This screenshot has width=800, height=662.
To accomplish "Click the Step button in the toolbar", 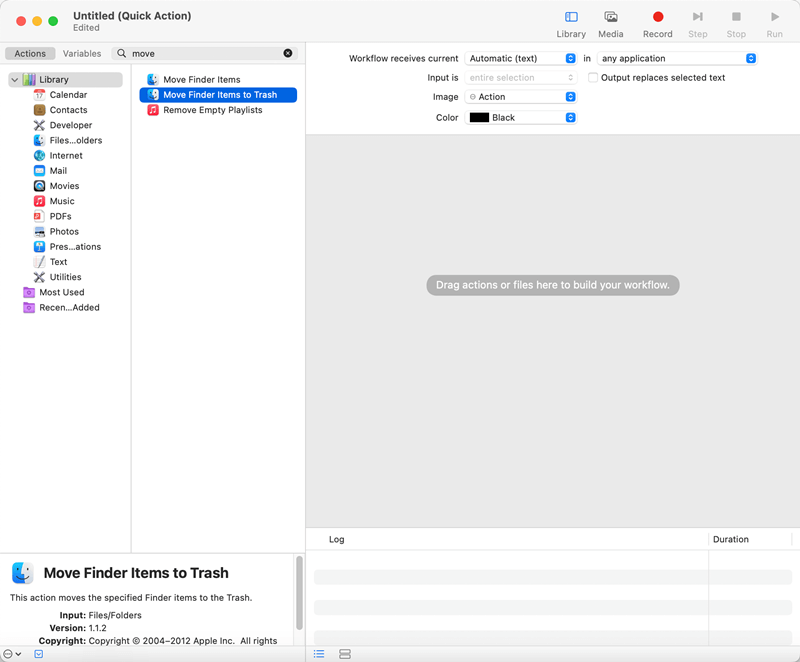I will pyautogui.click(x=697, y=17).
